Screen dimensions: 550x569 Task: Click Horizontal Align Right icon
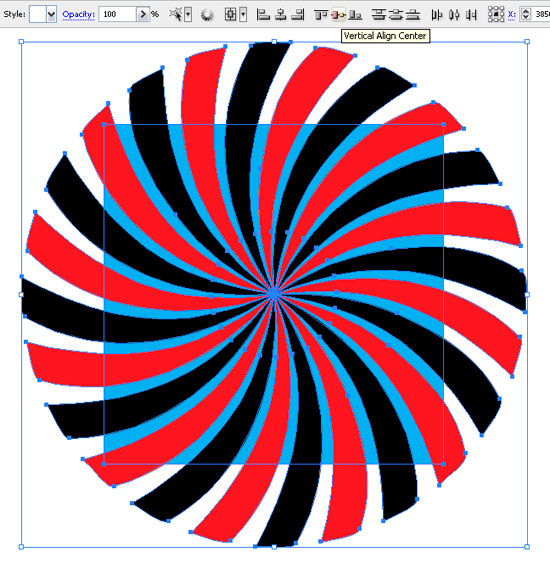pyautogui.click(x=298, y=15)
